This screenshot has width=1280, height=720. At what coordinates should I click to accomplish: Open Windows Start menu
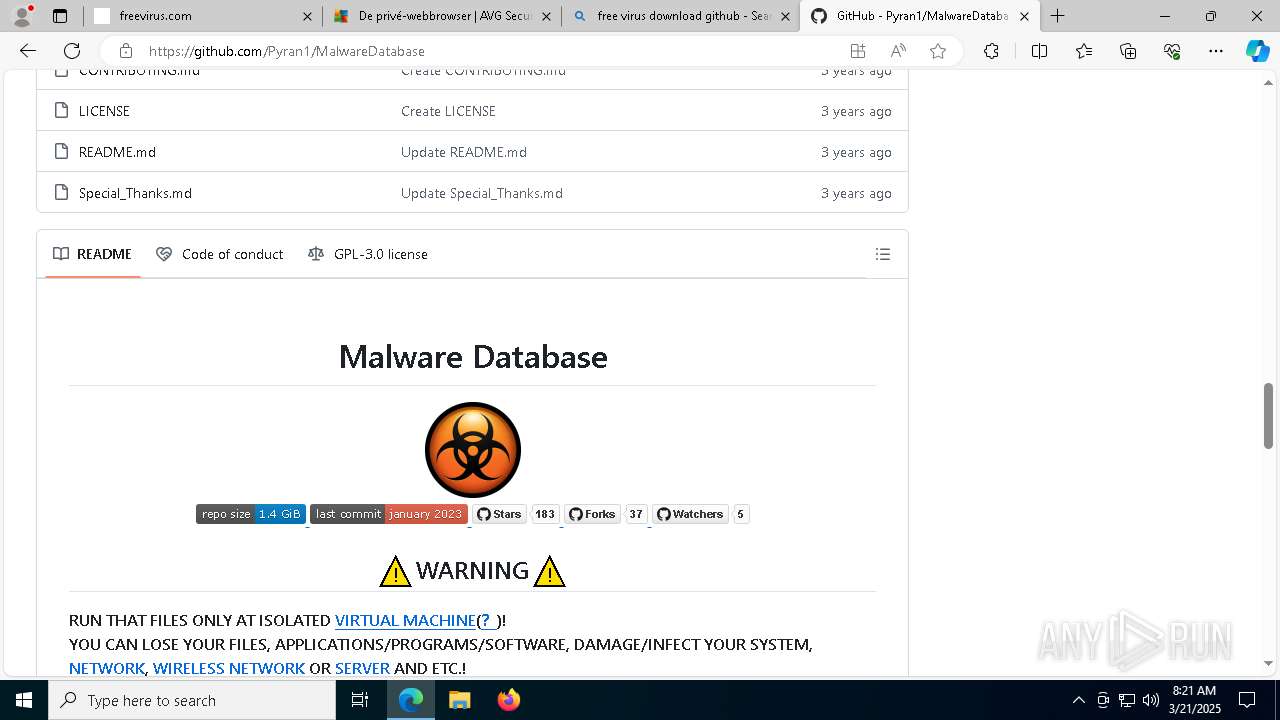[x=24, y=700]
